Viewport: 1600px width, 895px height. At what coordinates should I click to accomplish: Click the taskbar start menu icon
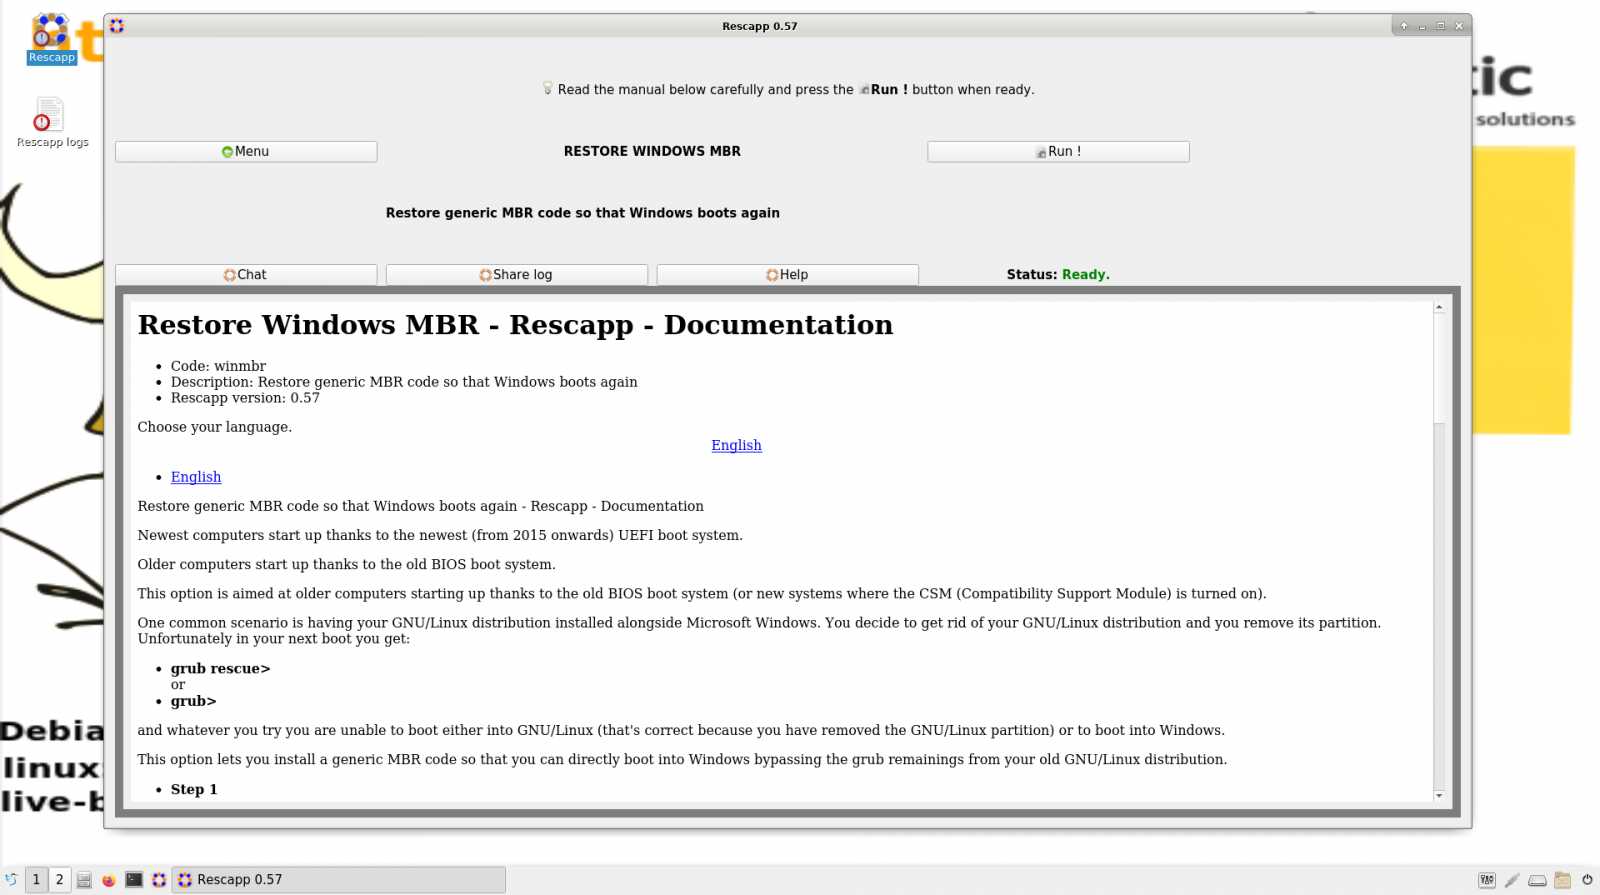point(11,880)
